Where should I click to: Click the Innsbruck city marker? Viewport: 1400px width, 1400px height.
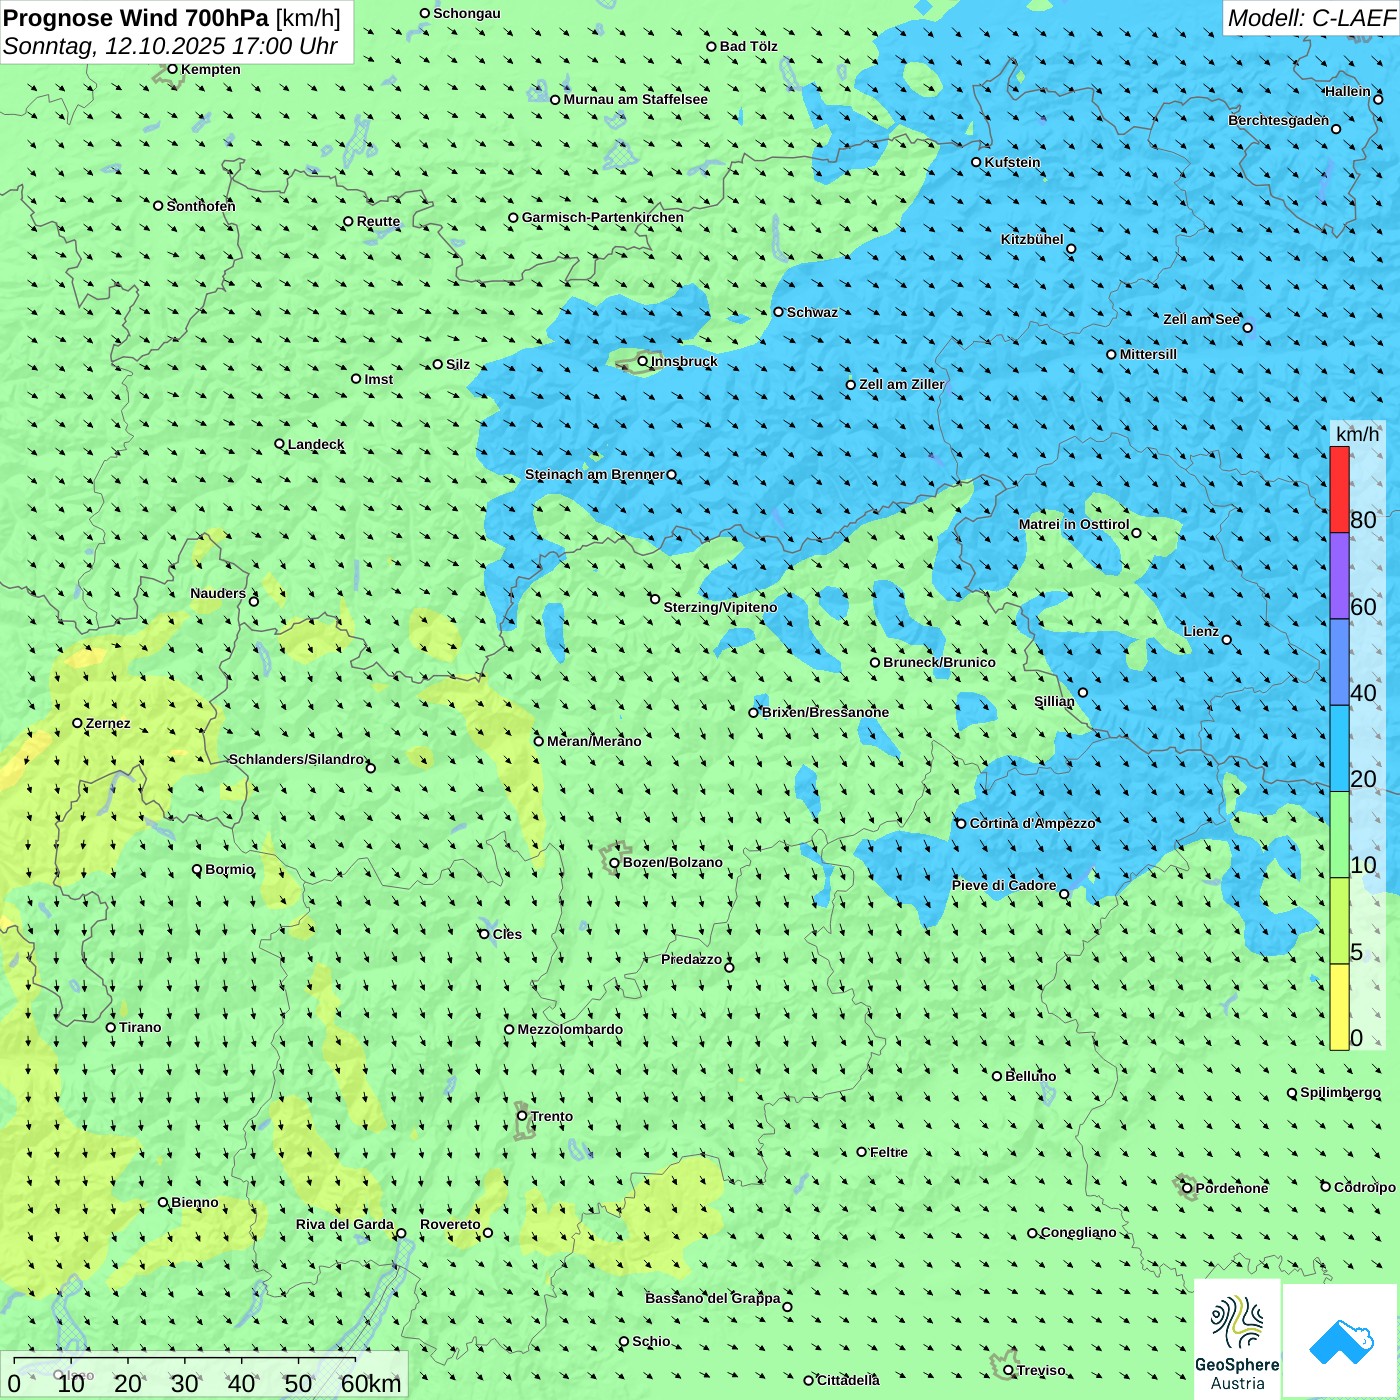(x=643, y=361)
